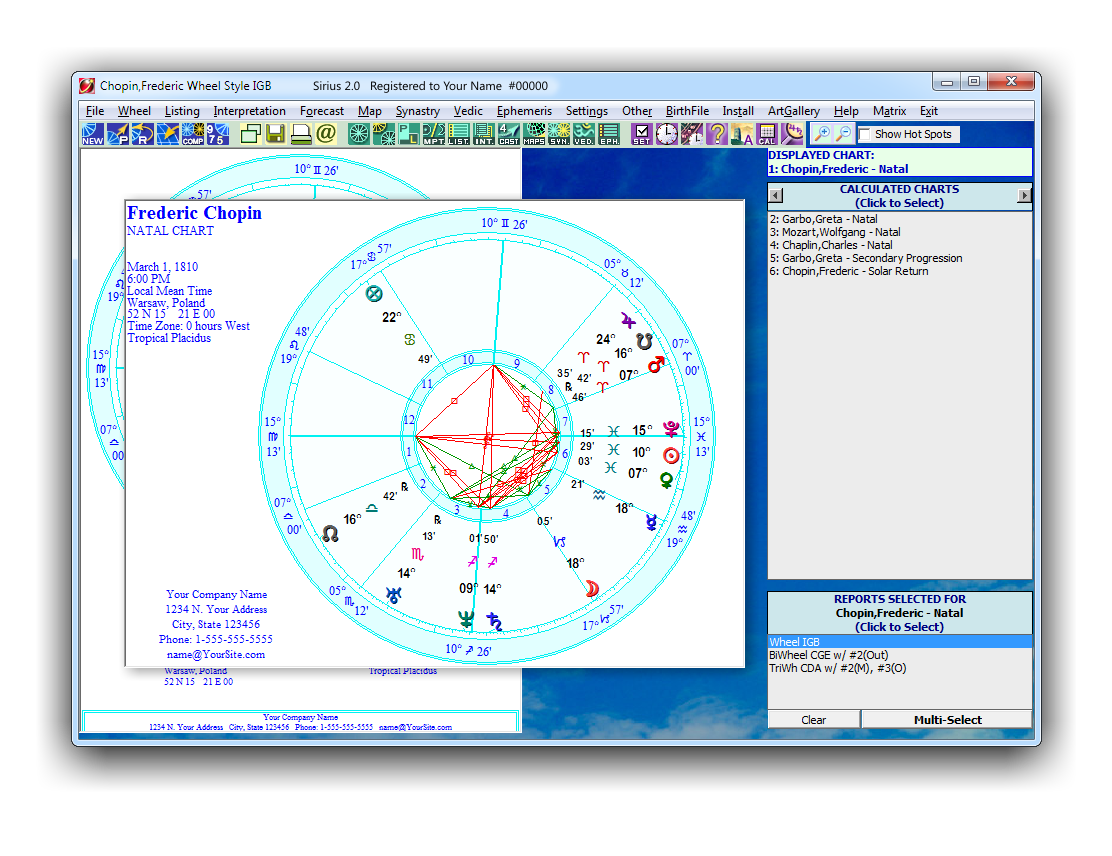Open the MAPS toolbar icon
This screenshot has height=856, width=1112.
[534, 134]
